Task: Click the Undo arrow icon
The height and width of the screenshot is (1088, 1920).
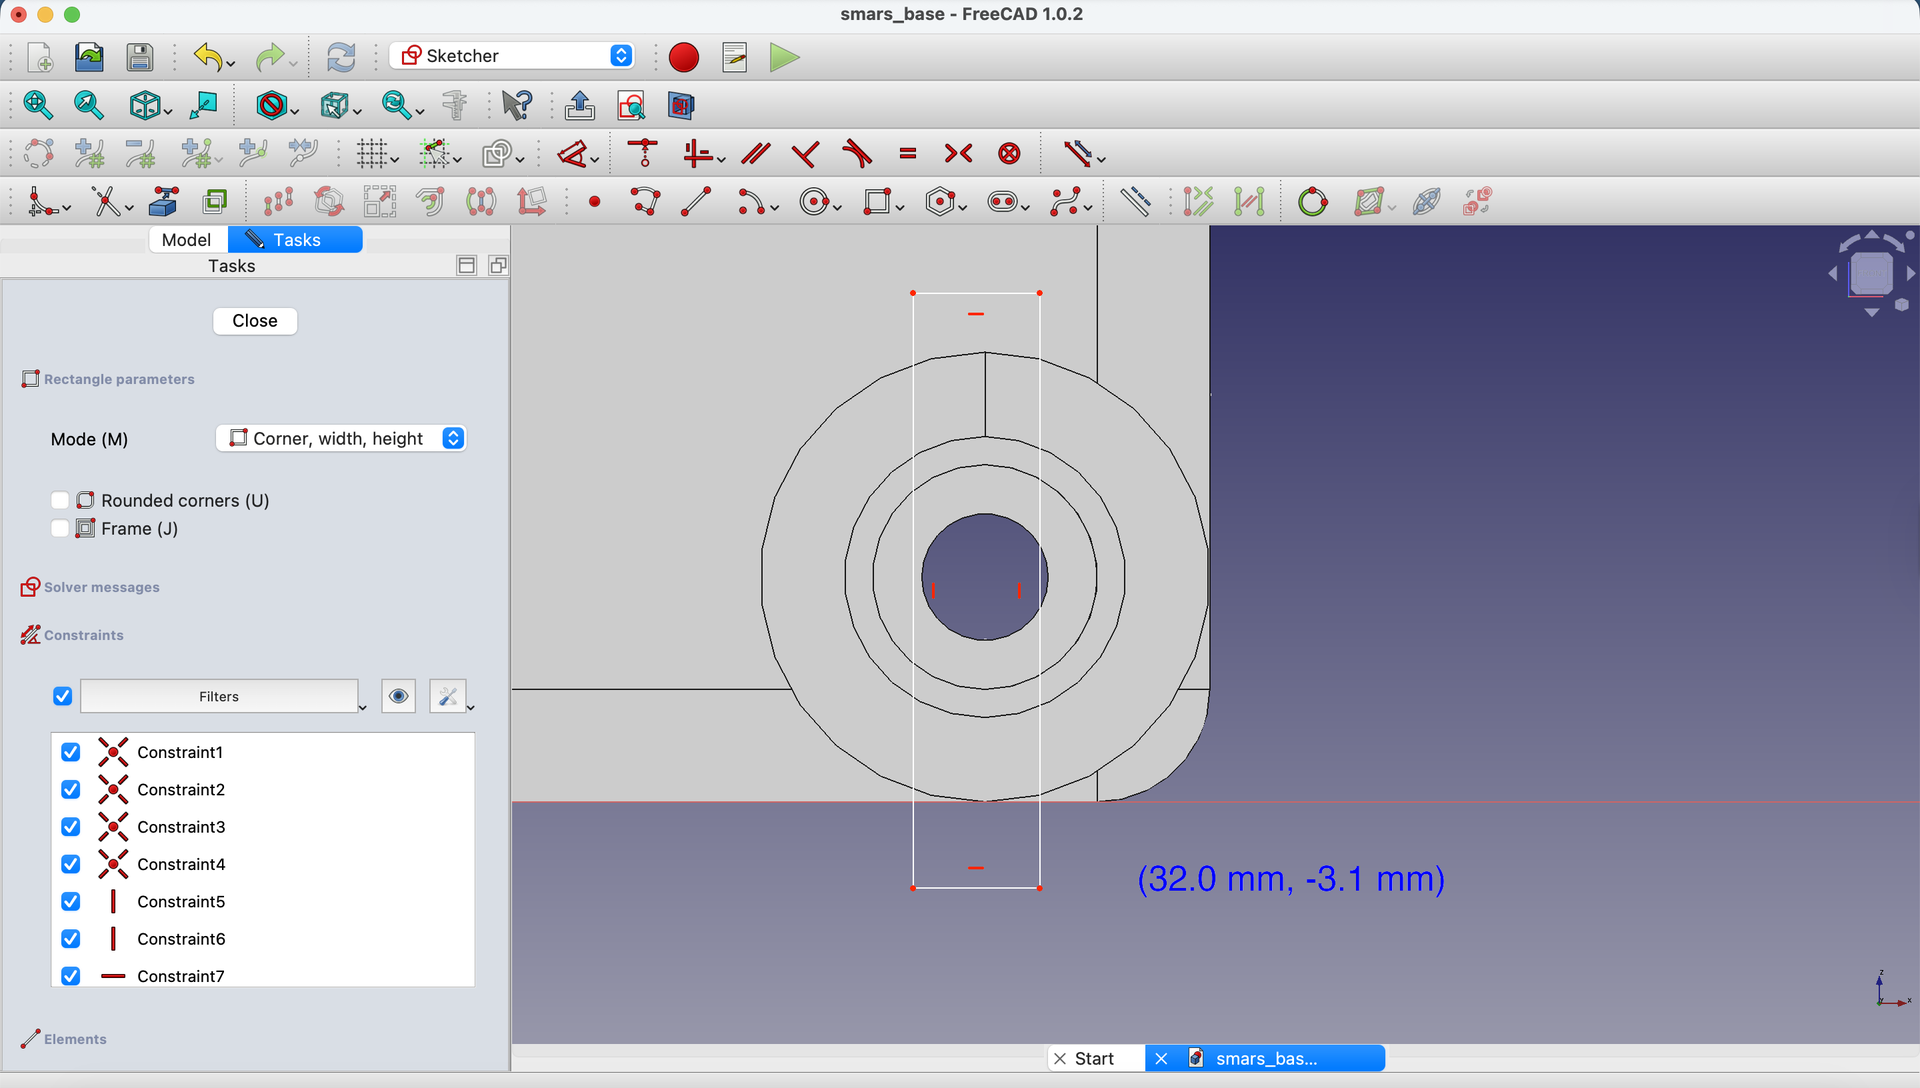Action: click(x=207, y=57)
